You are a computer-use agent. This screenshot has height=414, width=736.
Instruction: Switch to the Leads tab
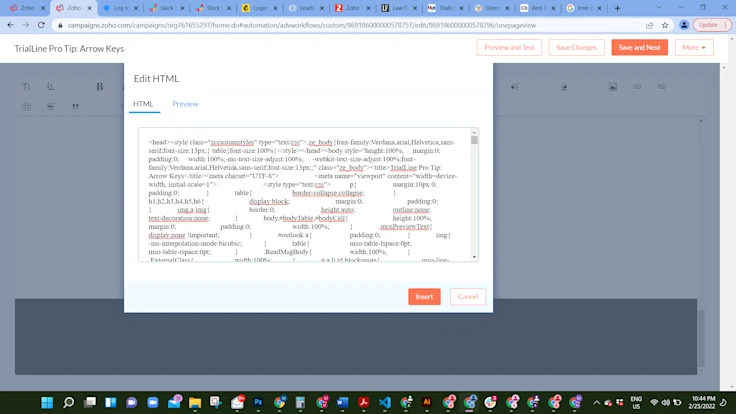[x=306, y=8]
